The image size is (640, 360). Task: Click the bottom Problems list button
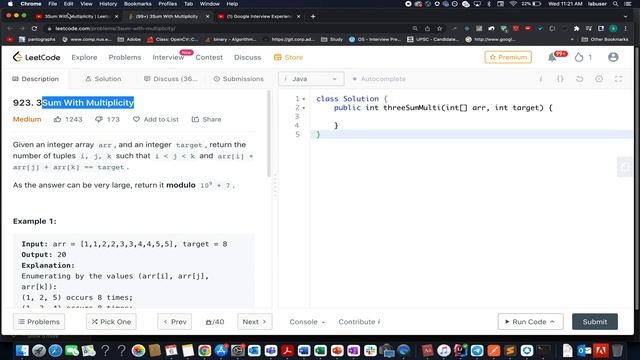pos(39,322)
